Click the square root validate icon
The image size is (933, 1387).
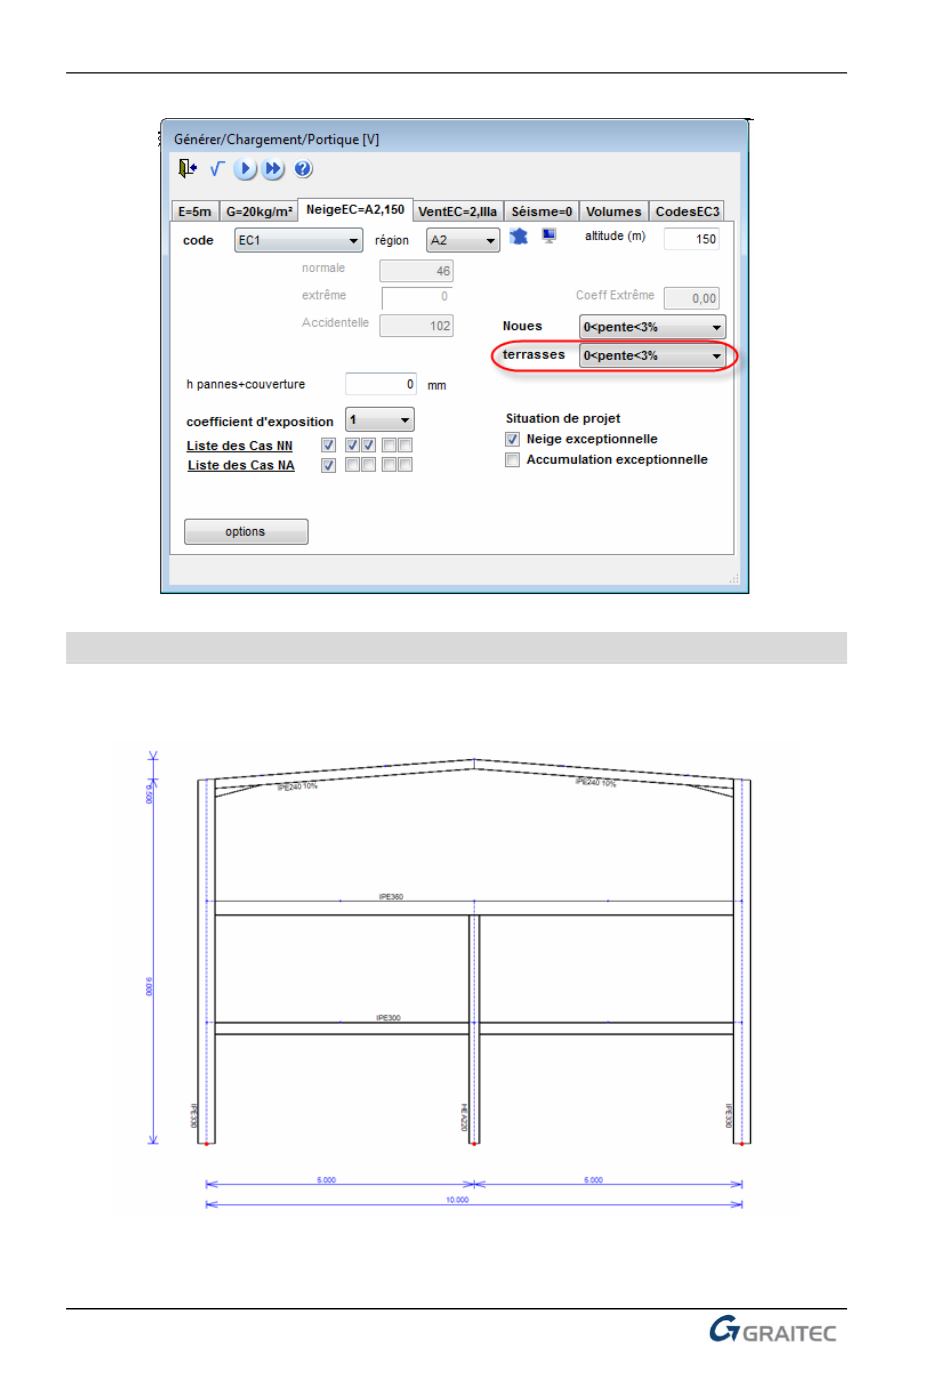[x=216, y=170]
